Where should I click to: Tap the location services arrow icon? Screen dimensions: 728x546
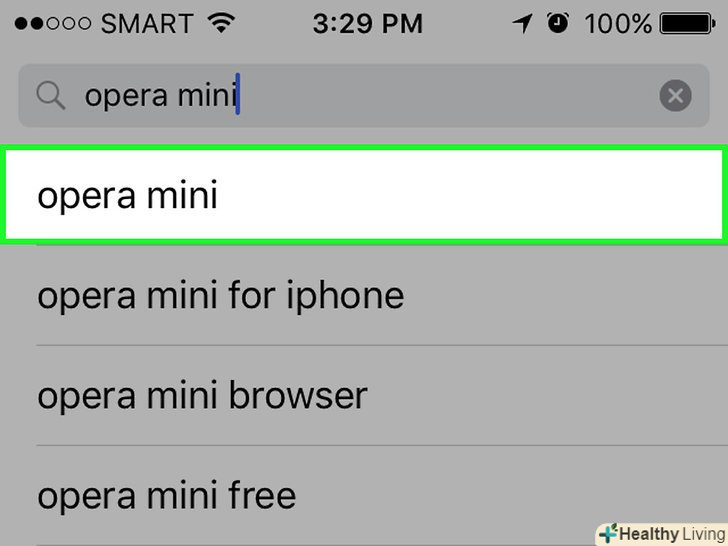click(522, 23)
